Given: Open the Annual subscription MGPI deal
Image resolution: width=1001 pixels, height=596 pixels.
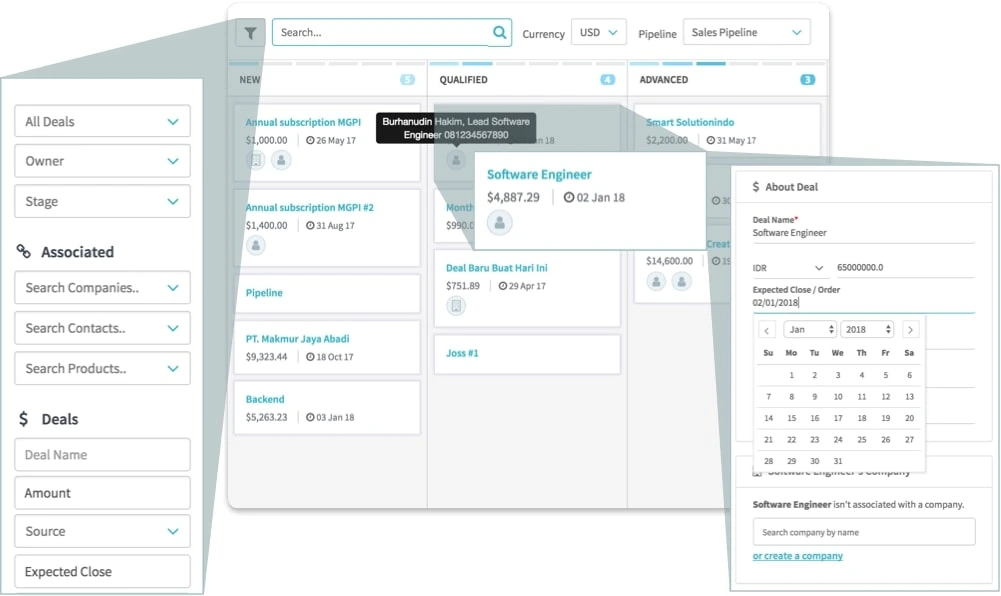Looking at the screenshot, I should (303, 122).
